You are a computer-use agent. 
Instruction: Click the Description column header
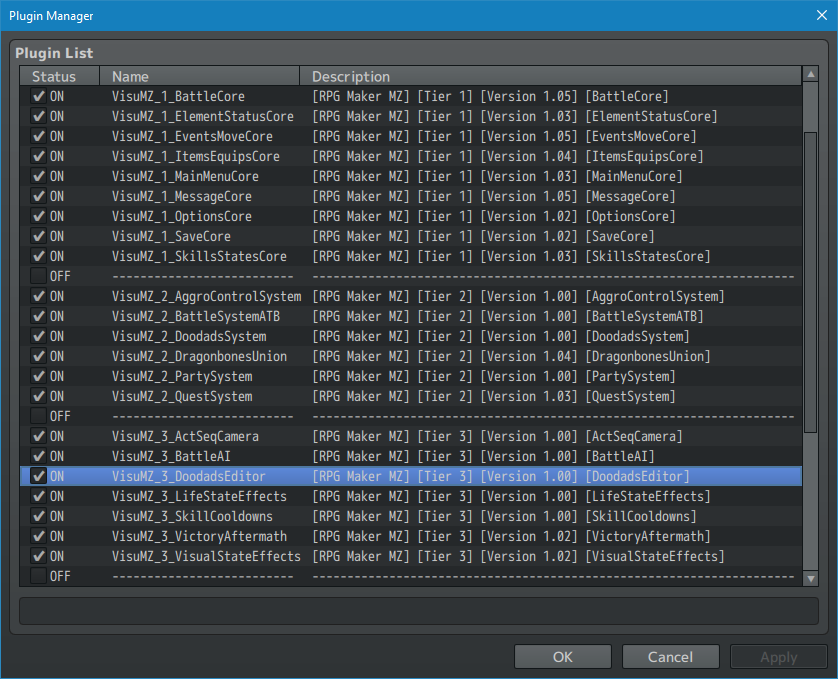click(550, 76)
